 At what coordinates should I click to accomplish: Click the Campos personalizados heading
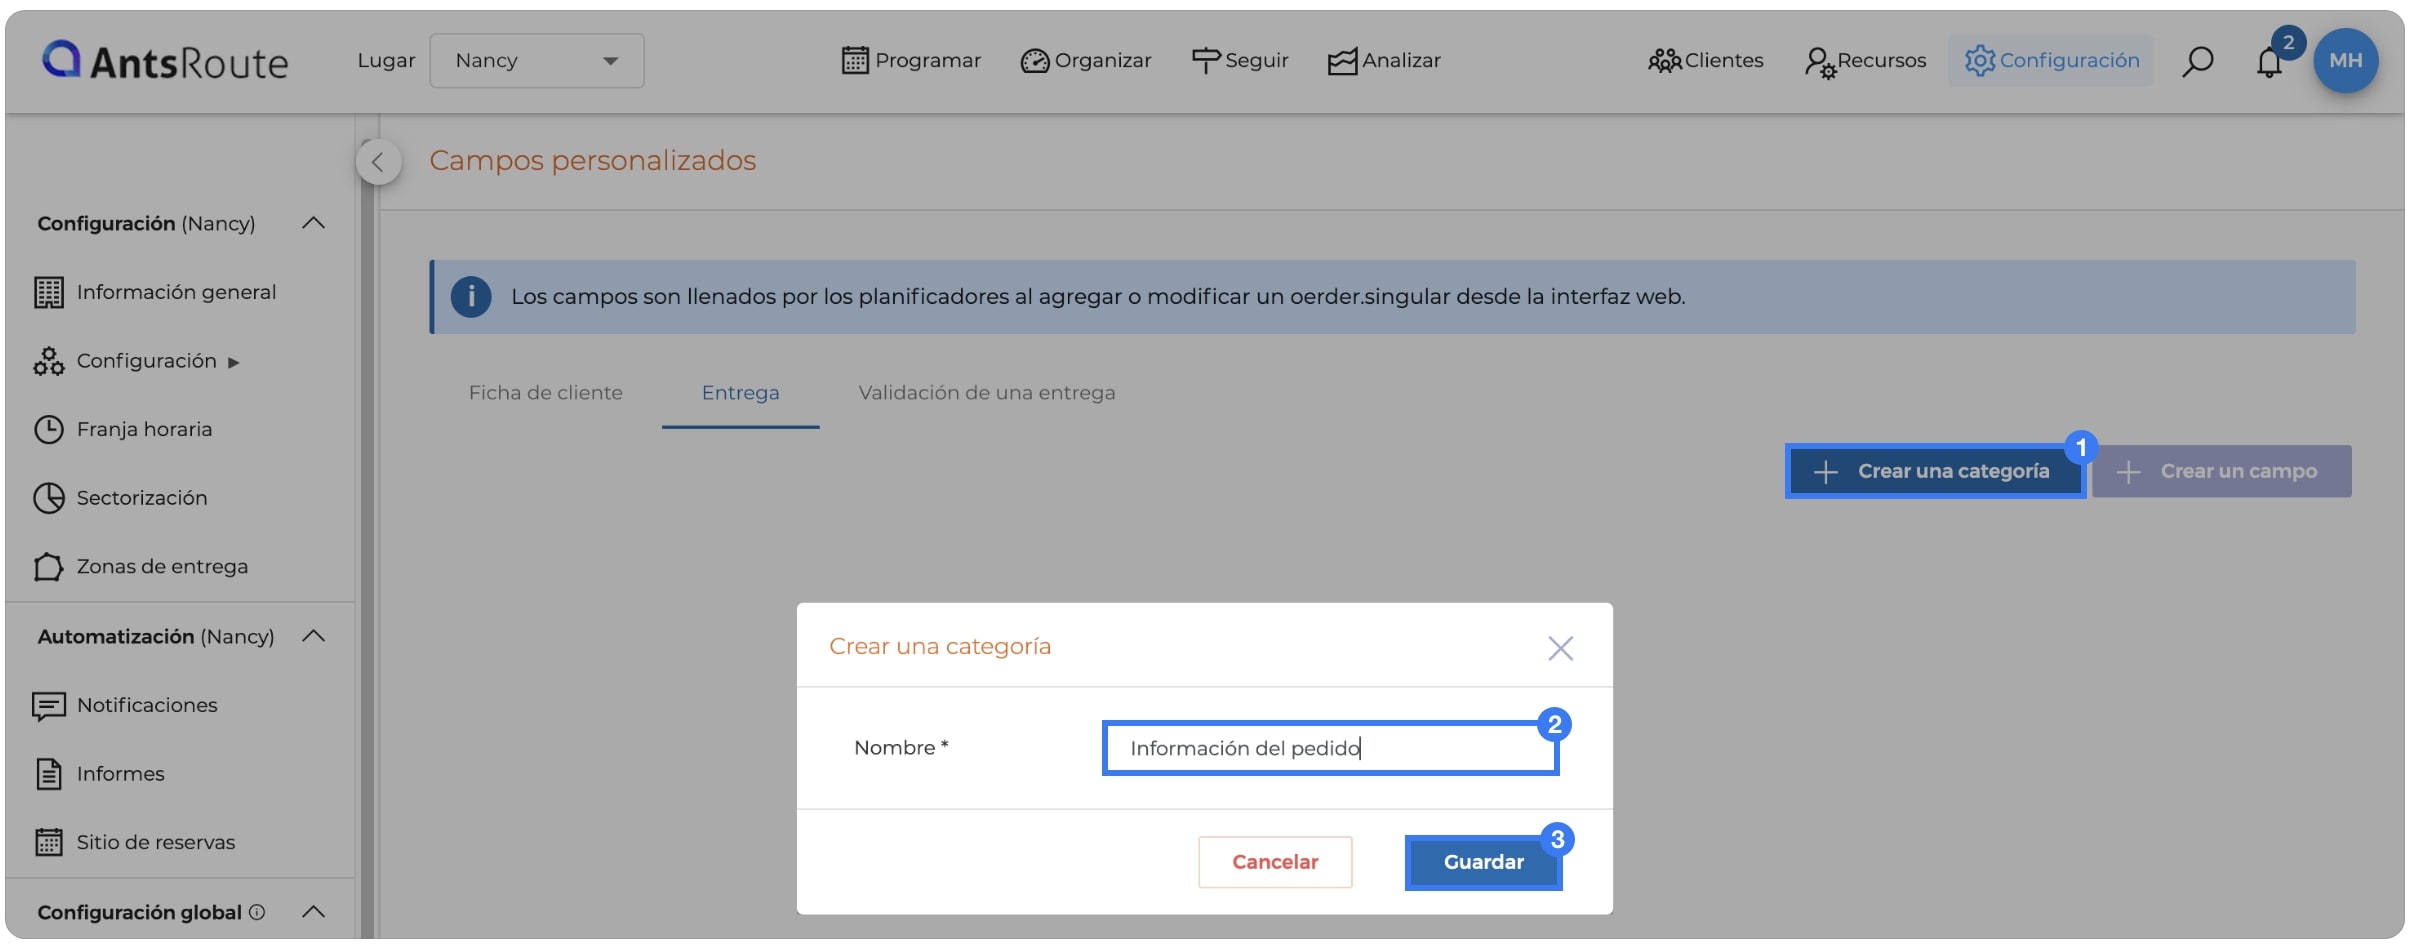pyautogui.click(x=593, y=160)
